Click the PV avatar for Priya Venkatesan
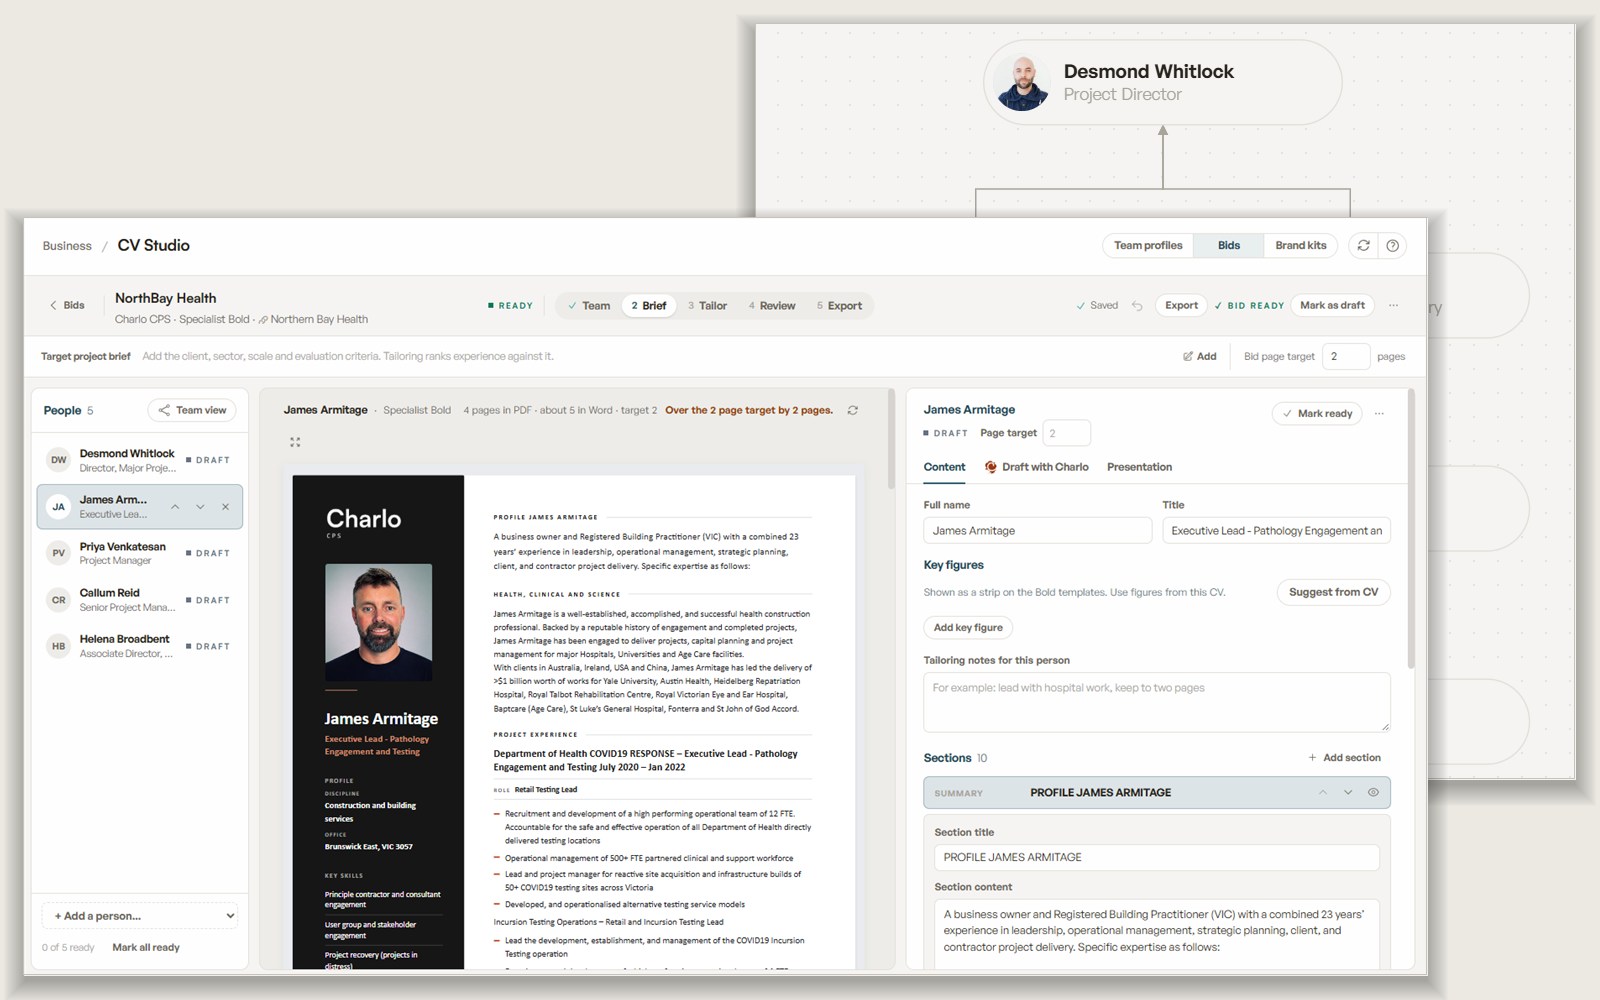1600x1000 pixels. pyautogui.click(x=59, y=553)
